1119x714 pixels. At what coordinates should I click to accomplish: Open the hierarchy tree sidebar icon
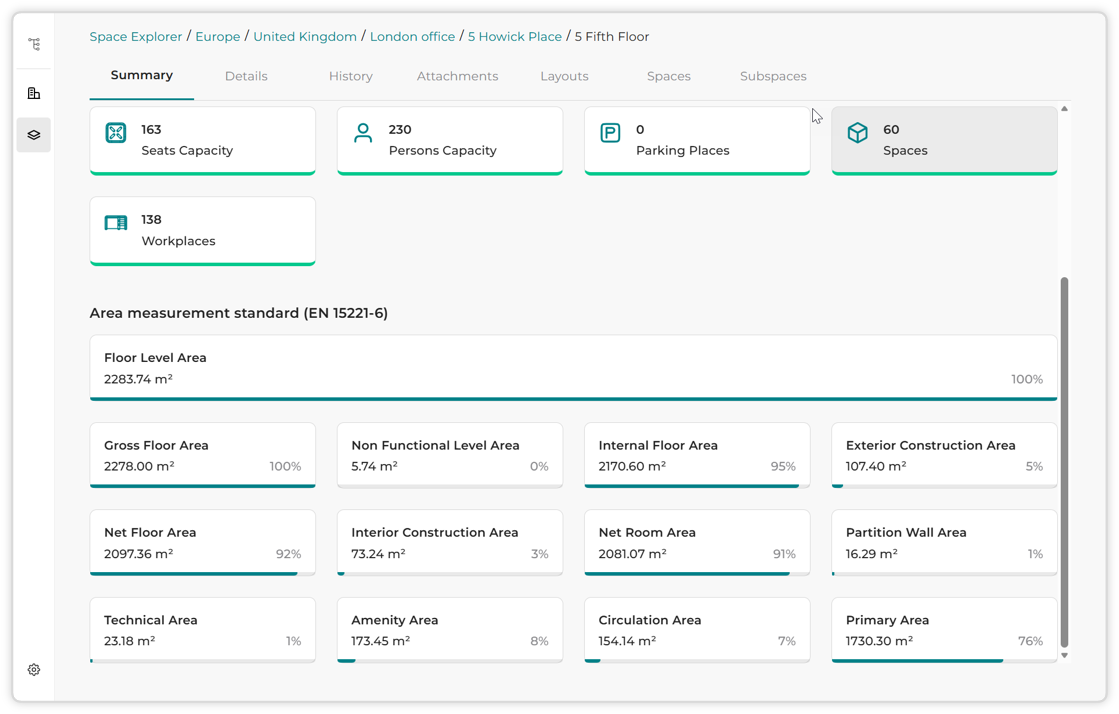pyautogui.click(x=34, y=44)
